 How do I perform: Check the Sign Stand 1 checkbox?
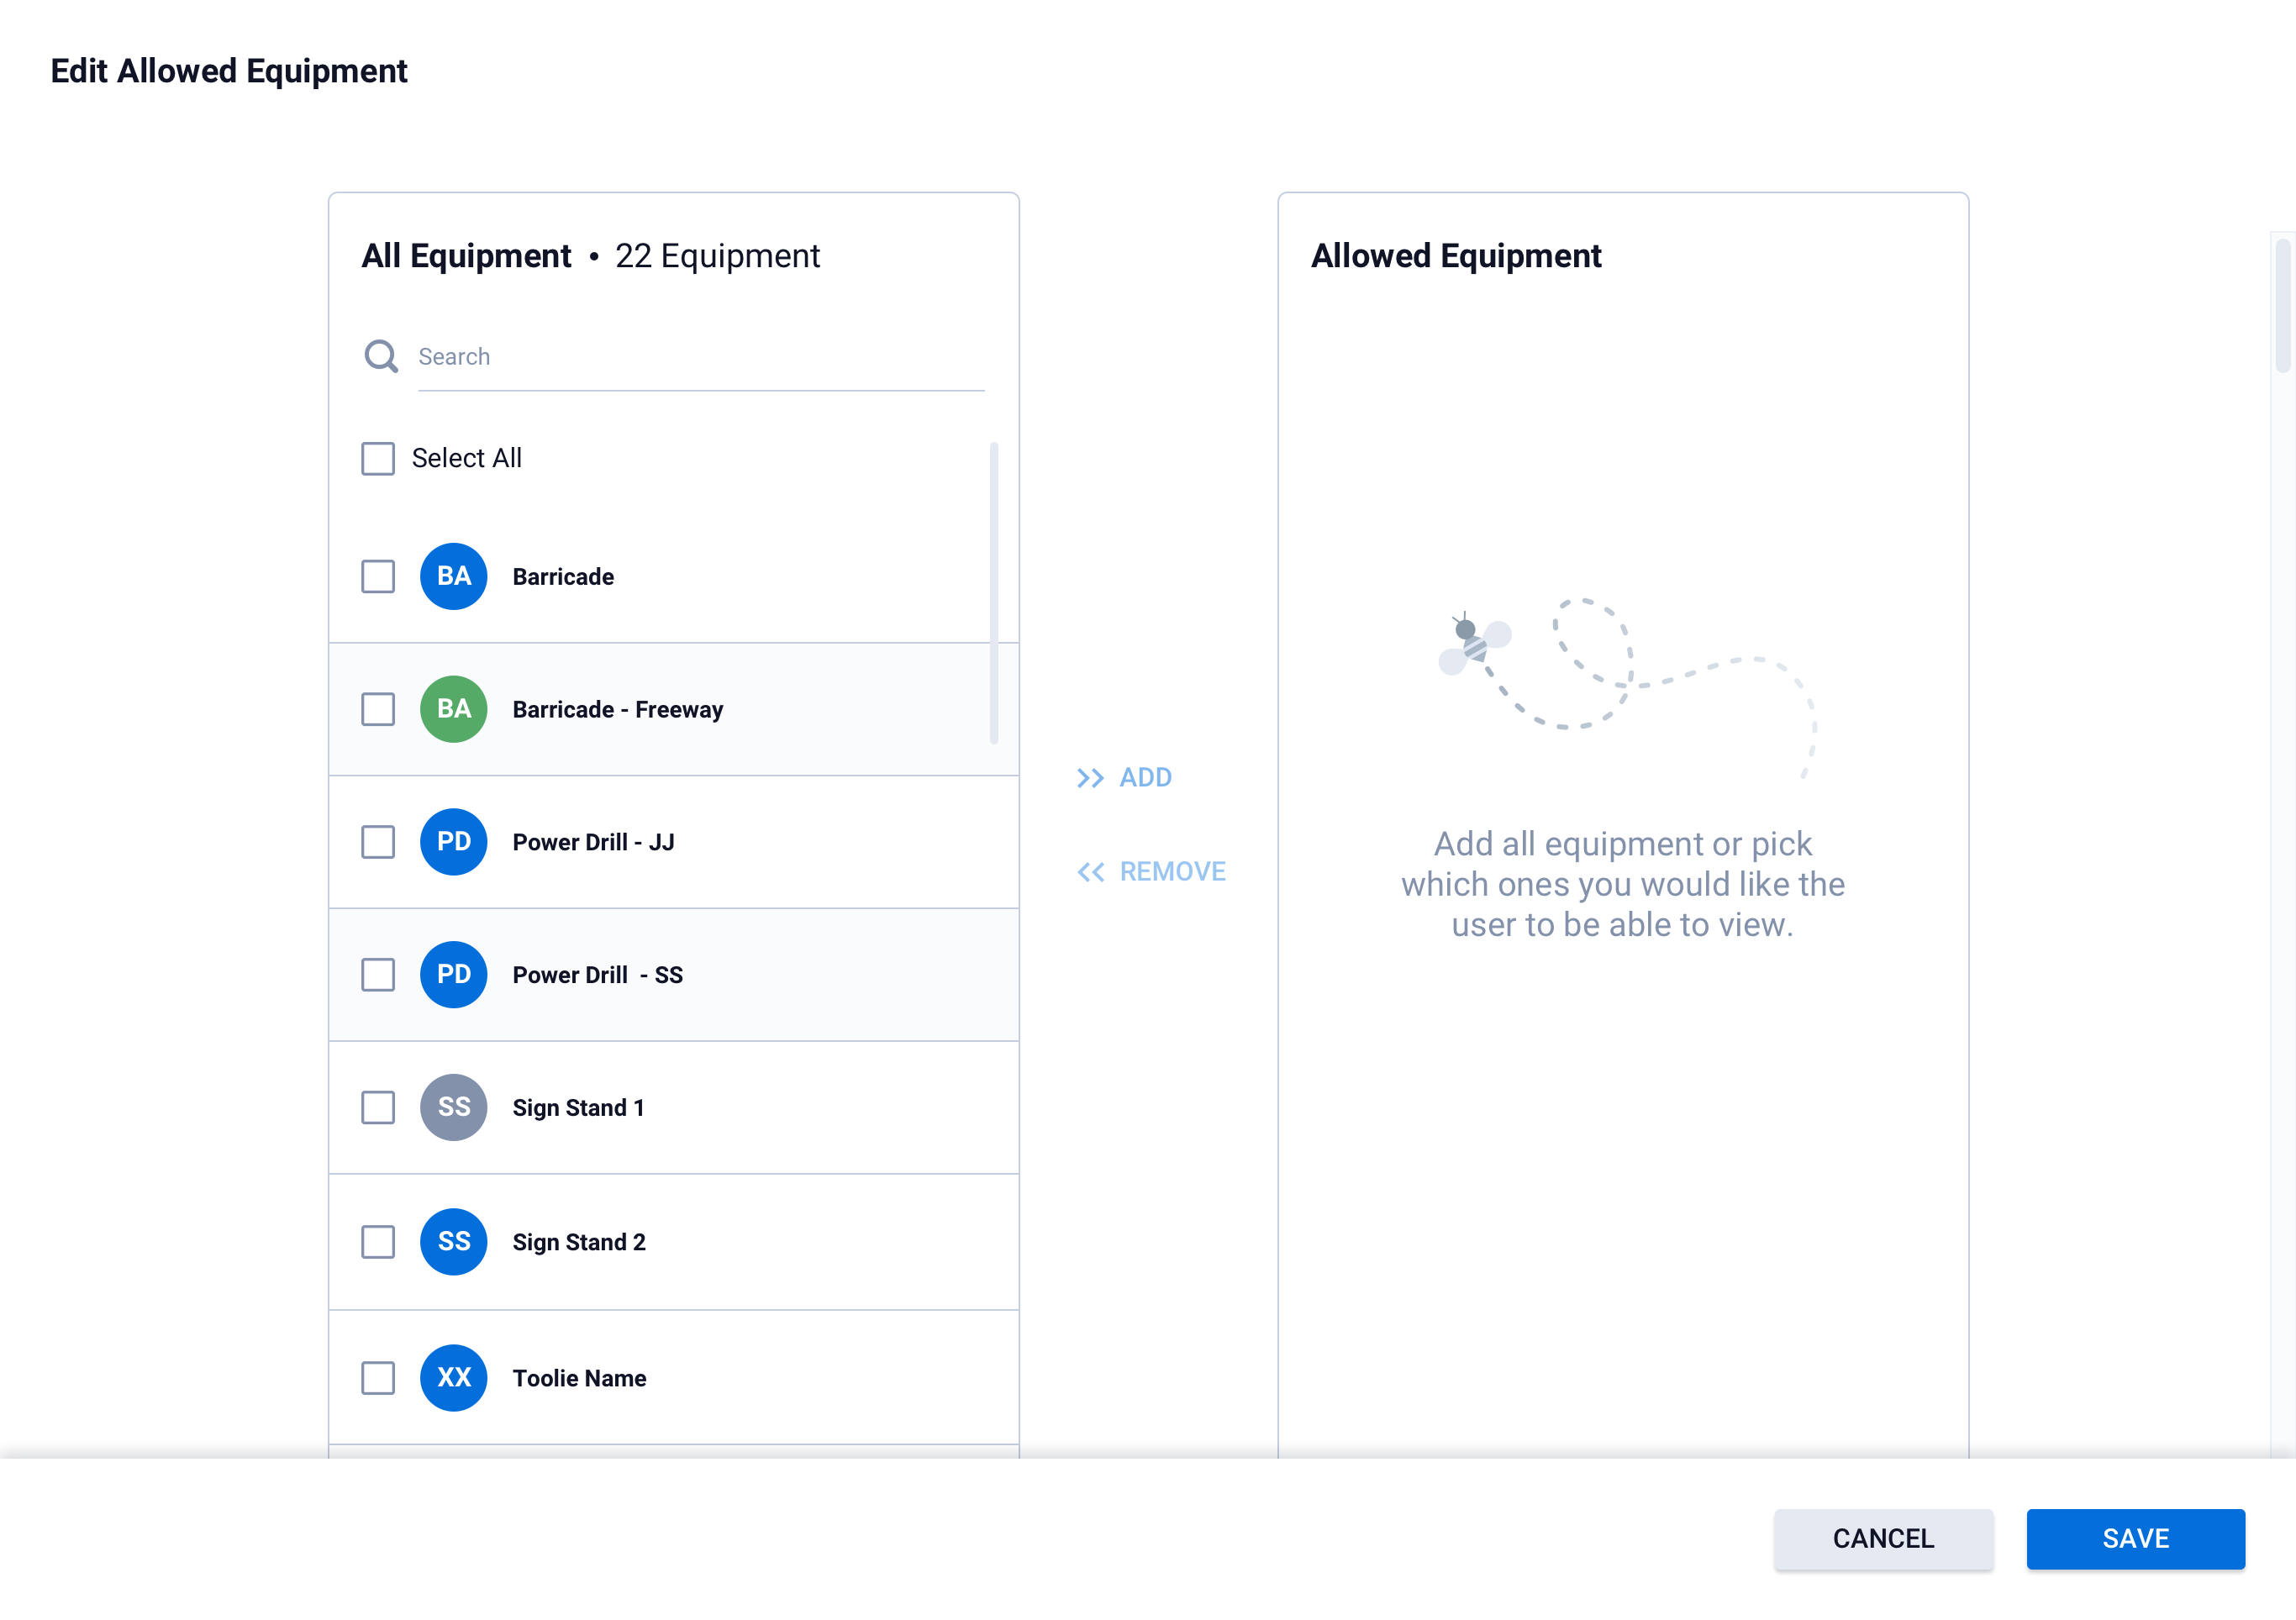click(378, 1107)
